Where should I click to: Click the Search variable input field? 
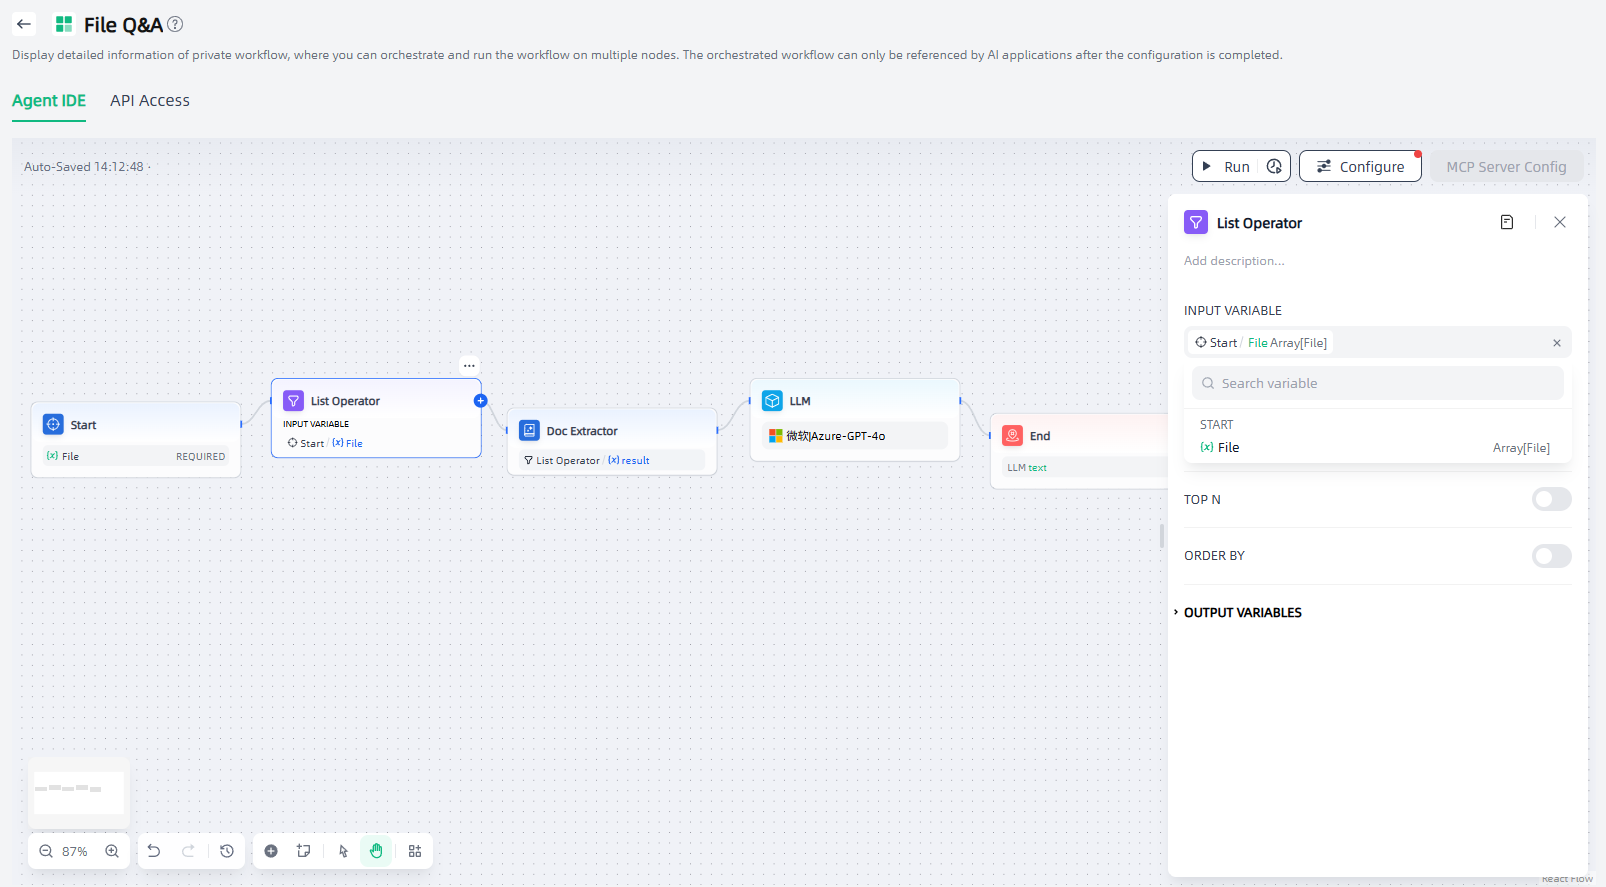pyautogui.click(x=1385, y=383)
